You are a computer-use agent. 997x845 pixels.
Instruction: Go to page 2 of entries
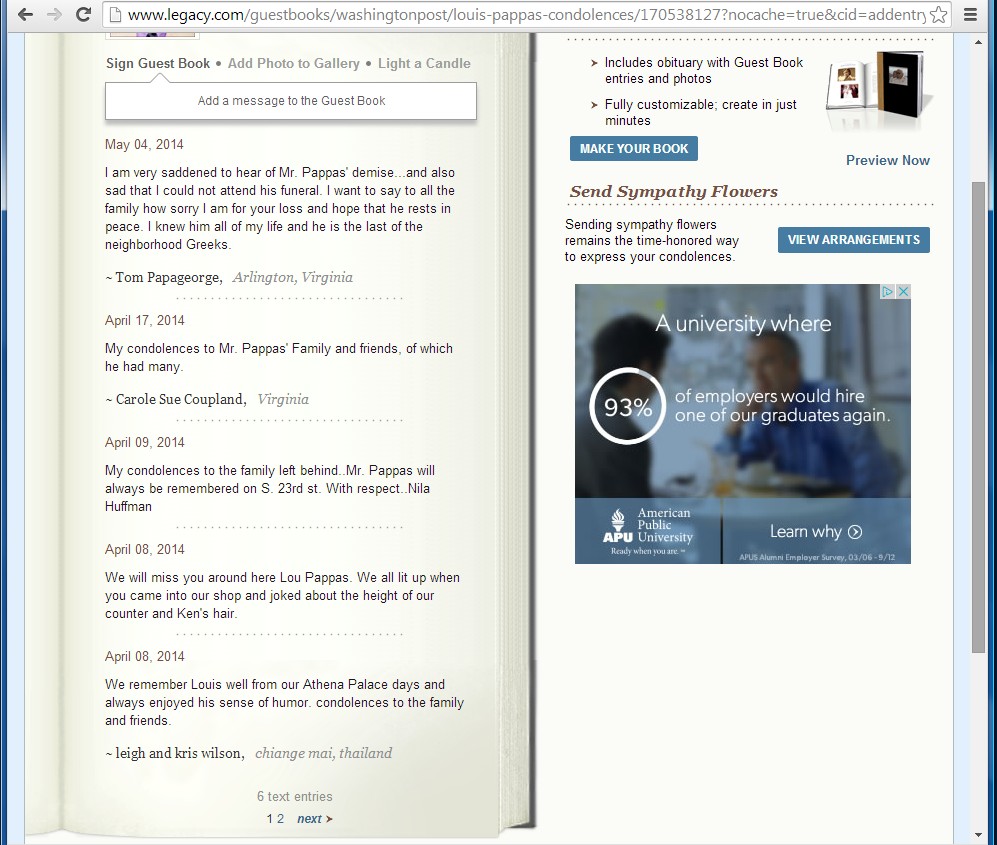coord(281,819)
